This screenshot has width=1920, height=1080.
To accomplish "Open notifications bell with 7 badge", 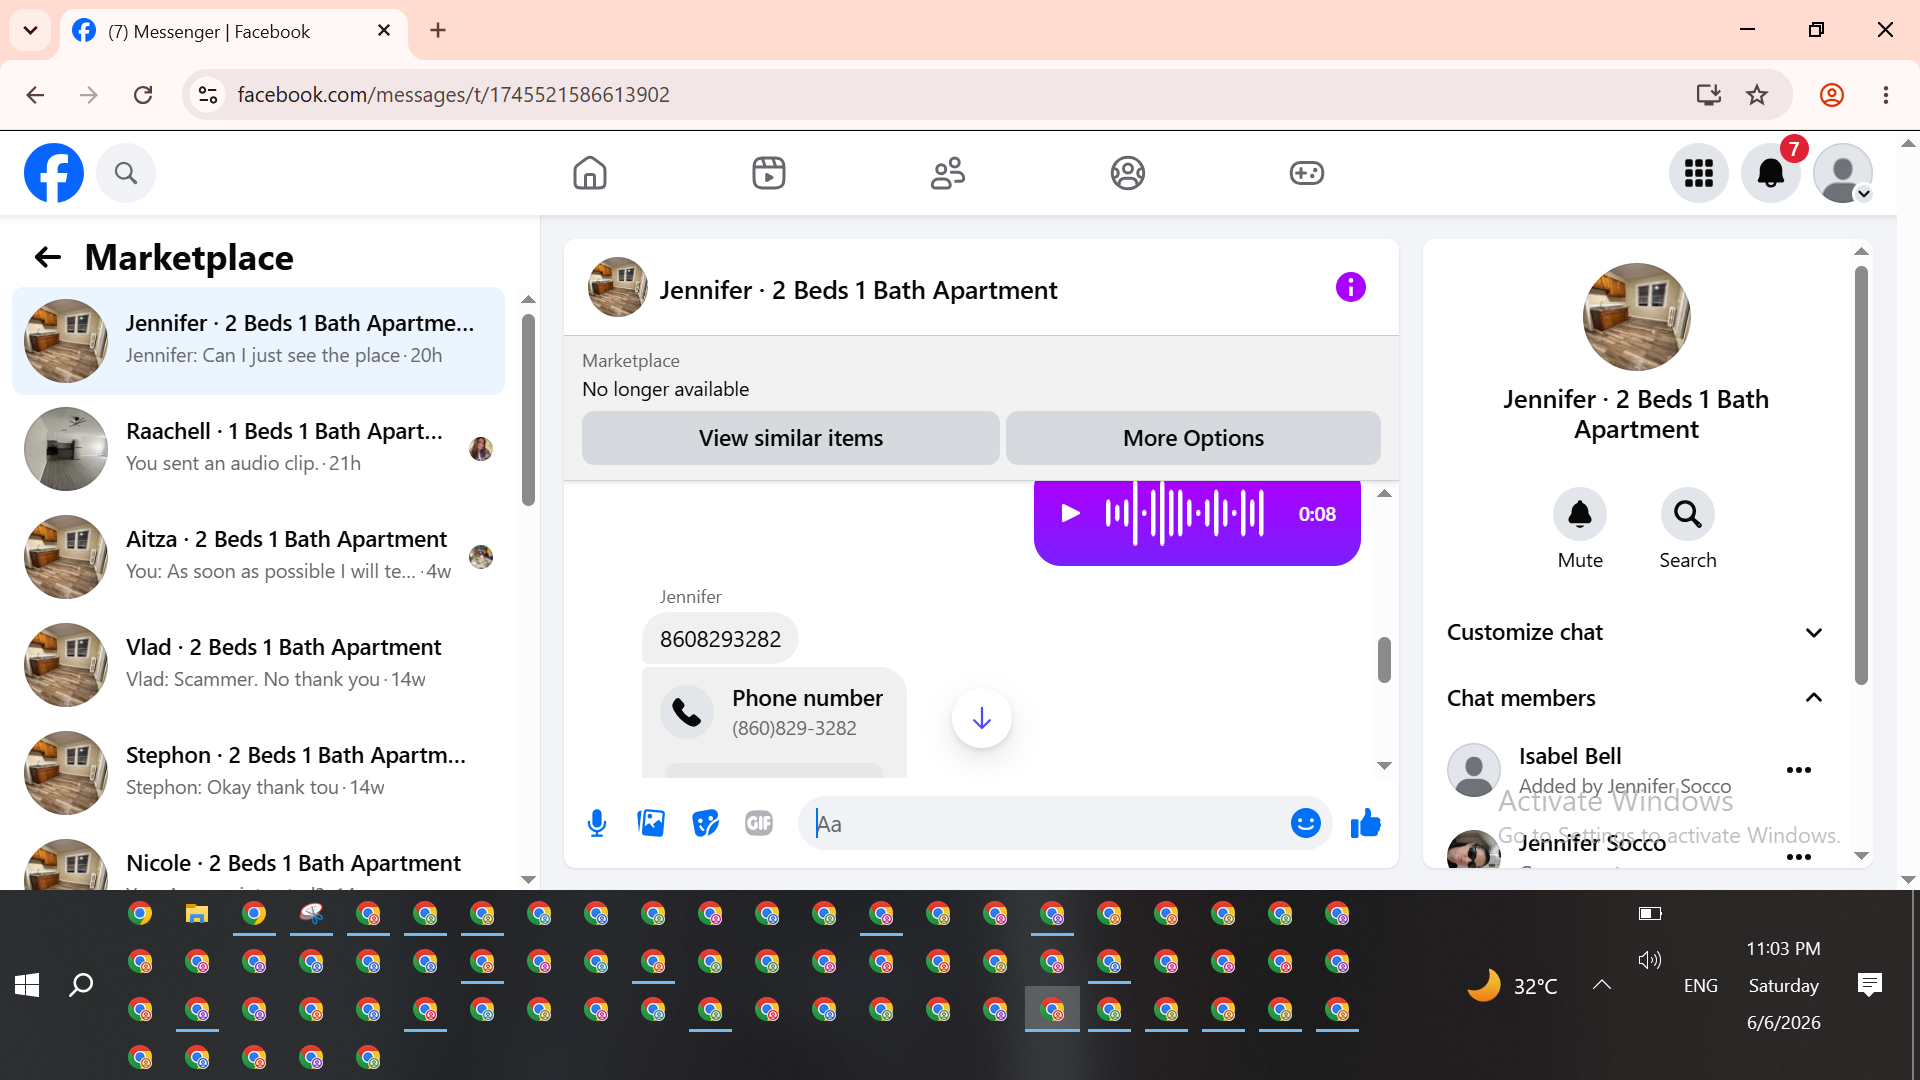I will 1771,173.
